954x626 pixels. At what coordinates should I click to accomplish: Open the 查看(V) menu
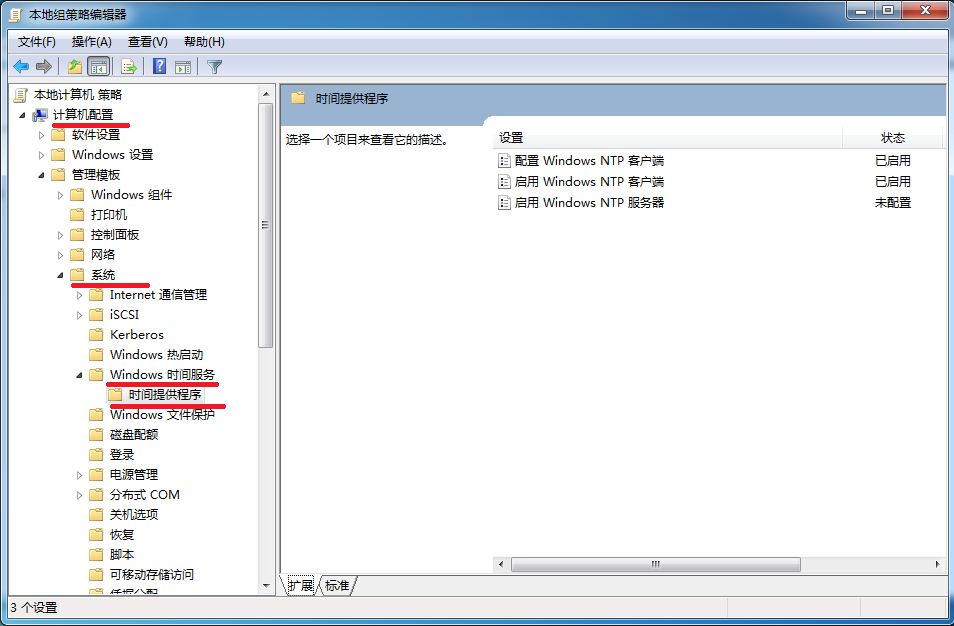coord(147,42)
